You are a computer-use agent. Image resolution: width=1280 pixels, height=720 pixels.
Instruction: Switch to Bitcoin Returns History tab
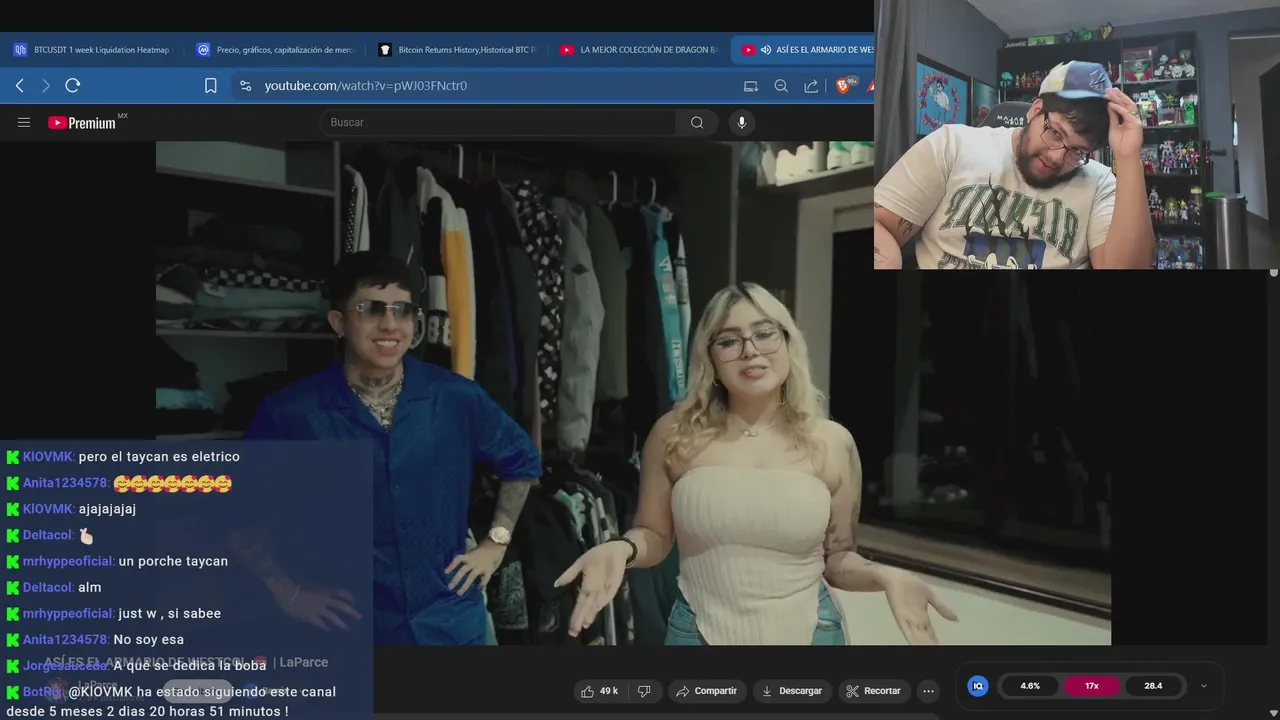[x=457, y=50]
